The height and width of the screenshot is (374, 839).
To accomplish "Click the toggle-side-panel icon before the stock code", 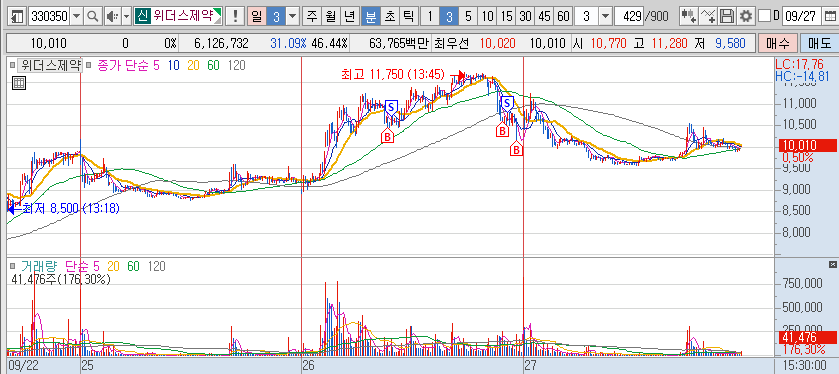I will pyautogui.click(x=18, y=17).
